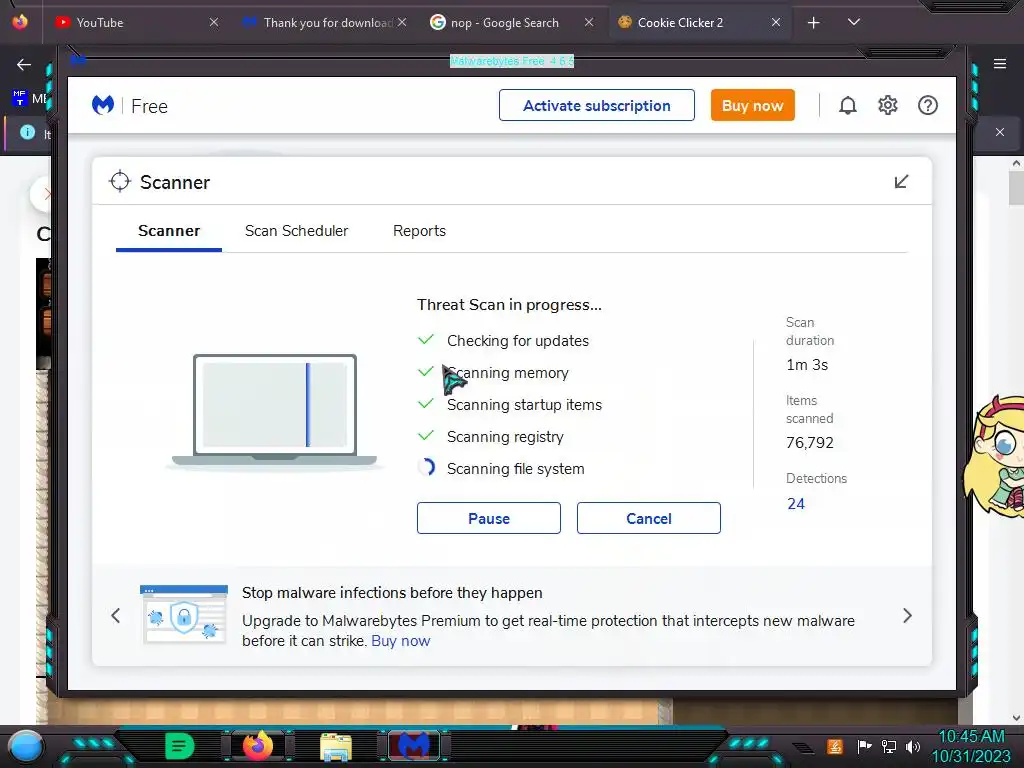The image size is (1024, 768).
Task: Open the green notes app on the taskbar
Action: (x=180, y=746)
